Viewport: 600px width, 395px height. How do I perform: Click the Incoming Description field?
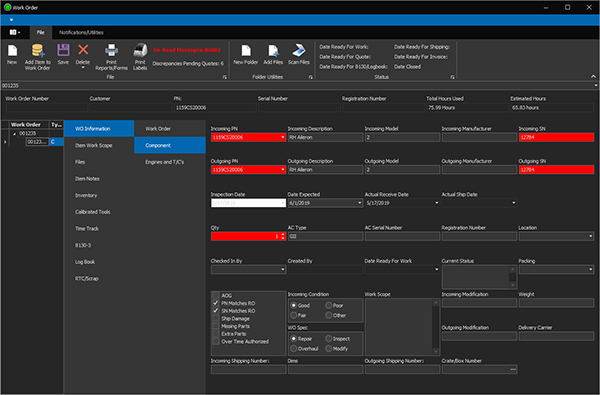coord(325,137)
